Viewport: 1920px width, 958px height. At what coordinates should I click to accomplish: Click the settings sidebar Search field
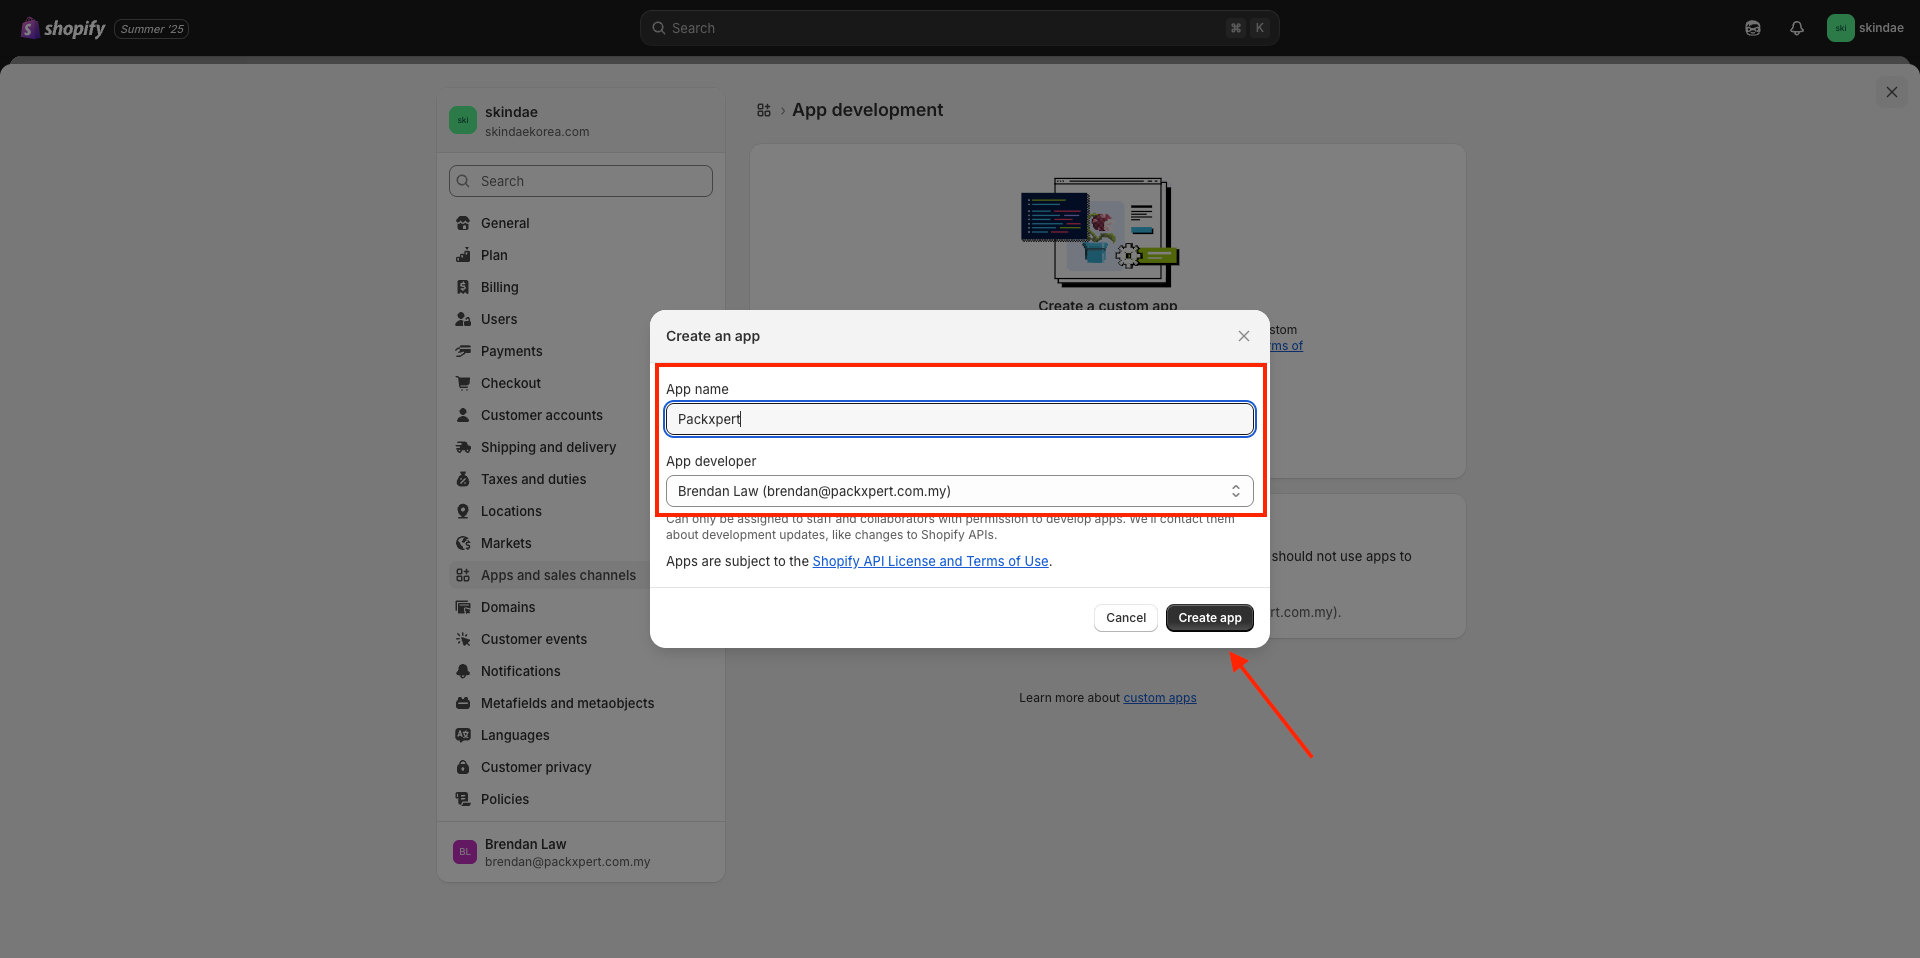581,181
